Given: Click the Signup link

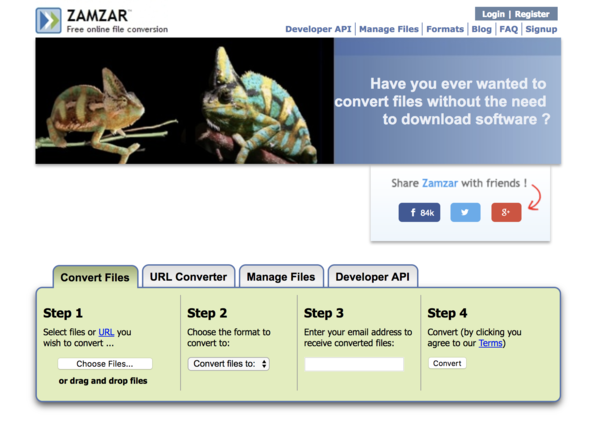Looking at the screenshot, I should click(541, 29).
